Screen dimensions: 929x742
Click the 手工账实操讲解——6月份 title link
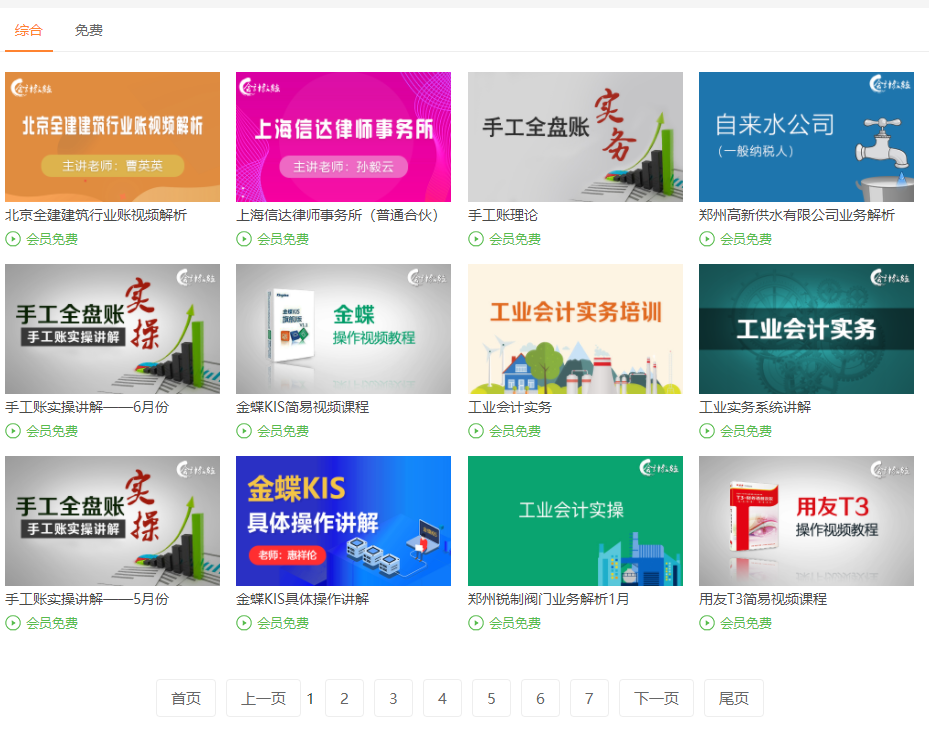point(87,407)
